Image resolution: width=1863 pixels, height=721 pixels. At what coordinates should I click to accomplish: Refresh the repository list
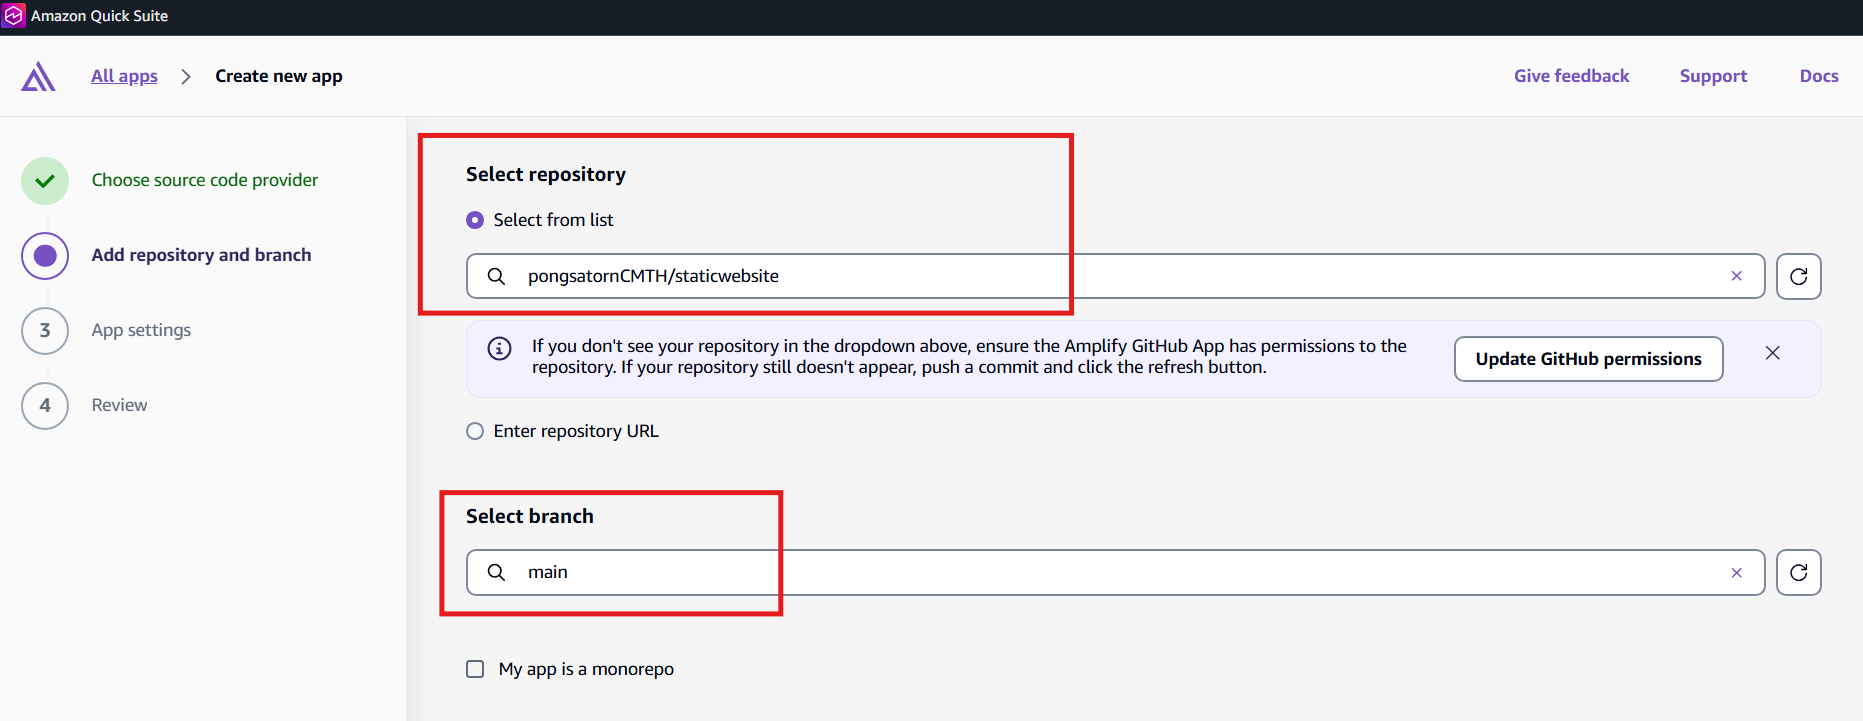(1798, 277)
